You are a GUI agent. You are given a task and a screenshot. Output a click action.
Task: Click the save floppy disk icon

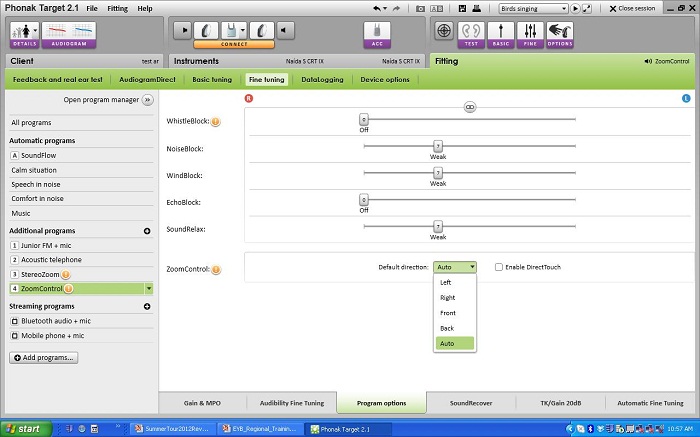coord(462,8)
